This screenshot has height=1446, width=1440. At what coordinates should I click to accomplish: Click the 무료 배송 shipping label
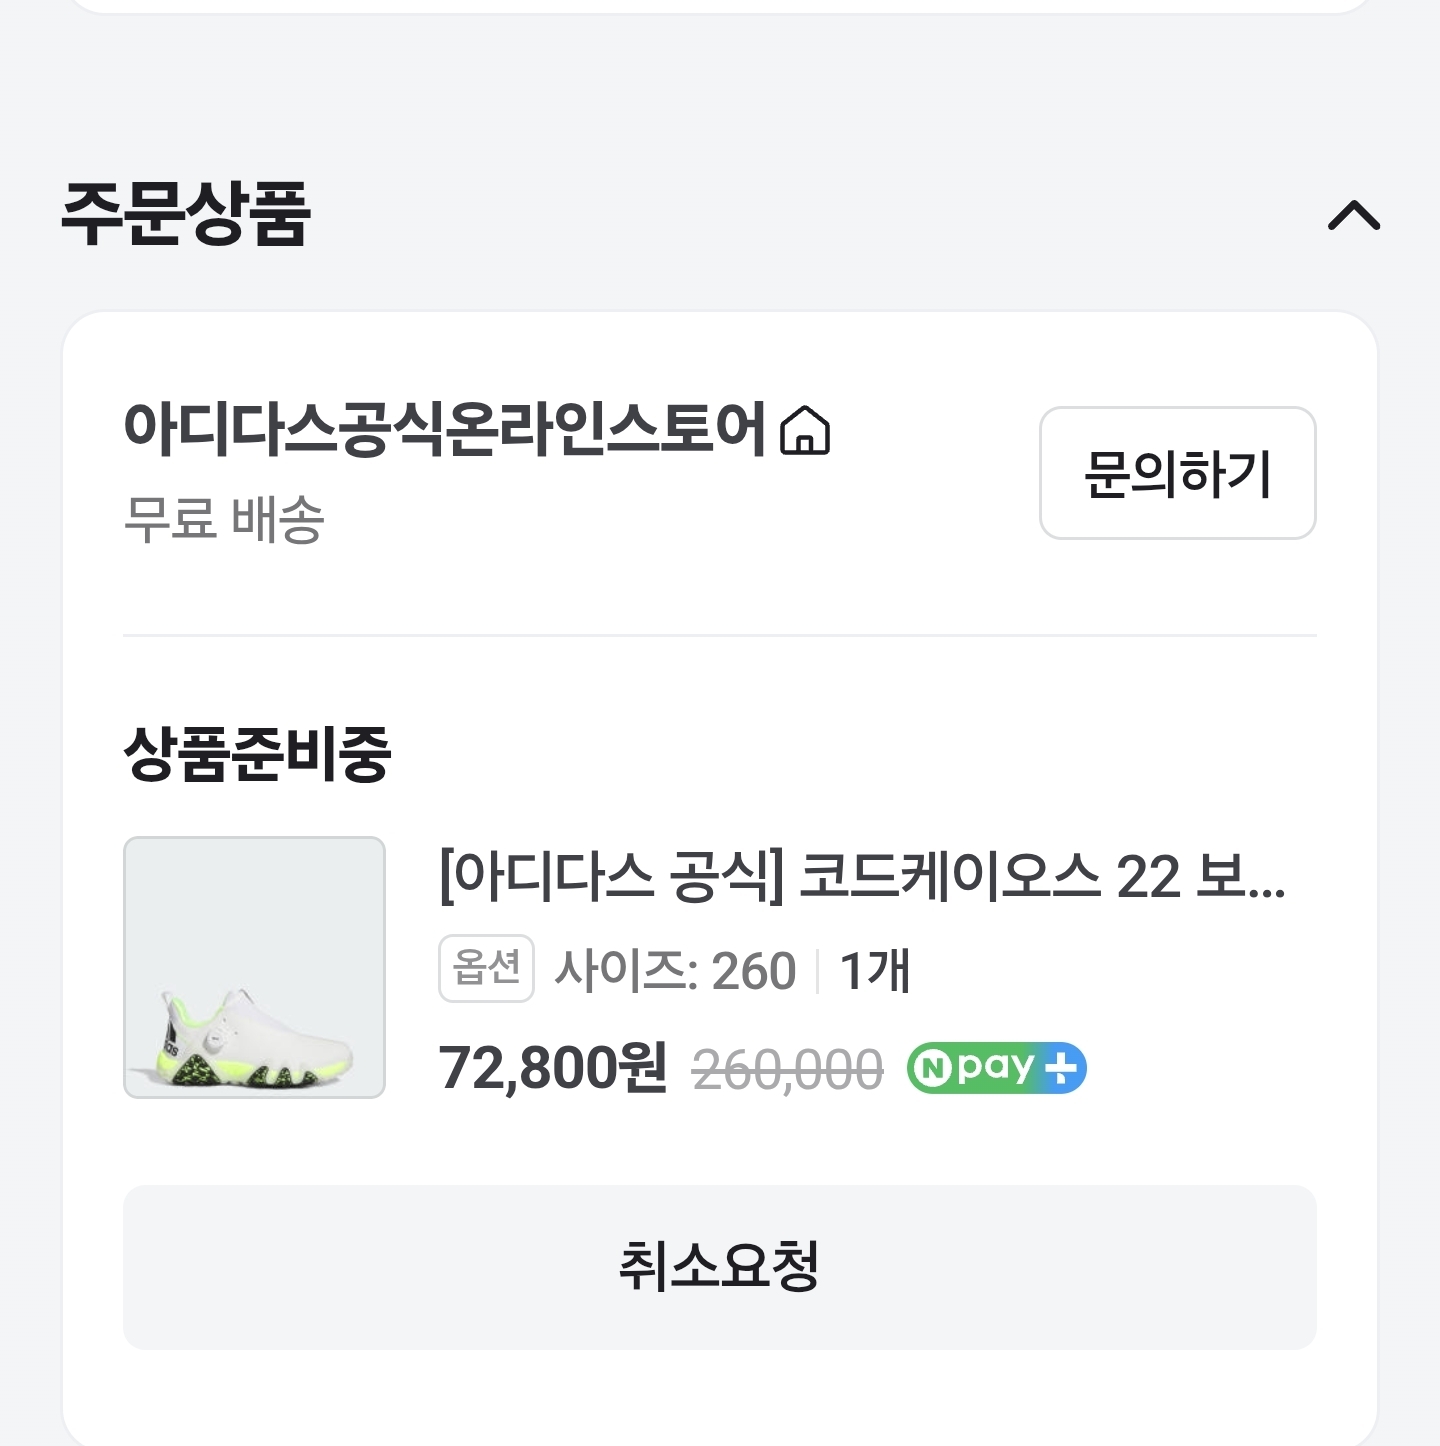point(224,520)
